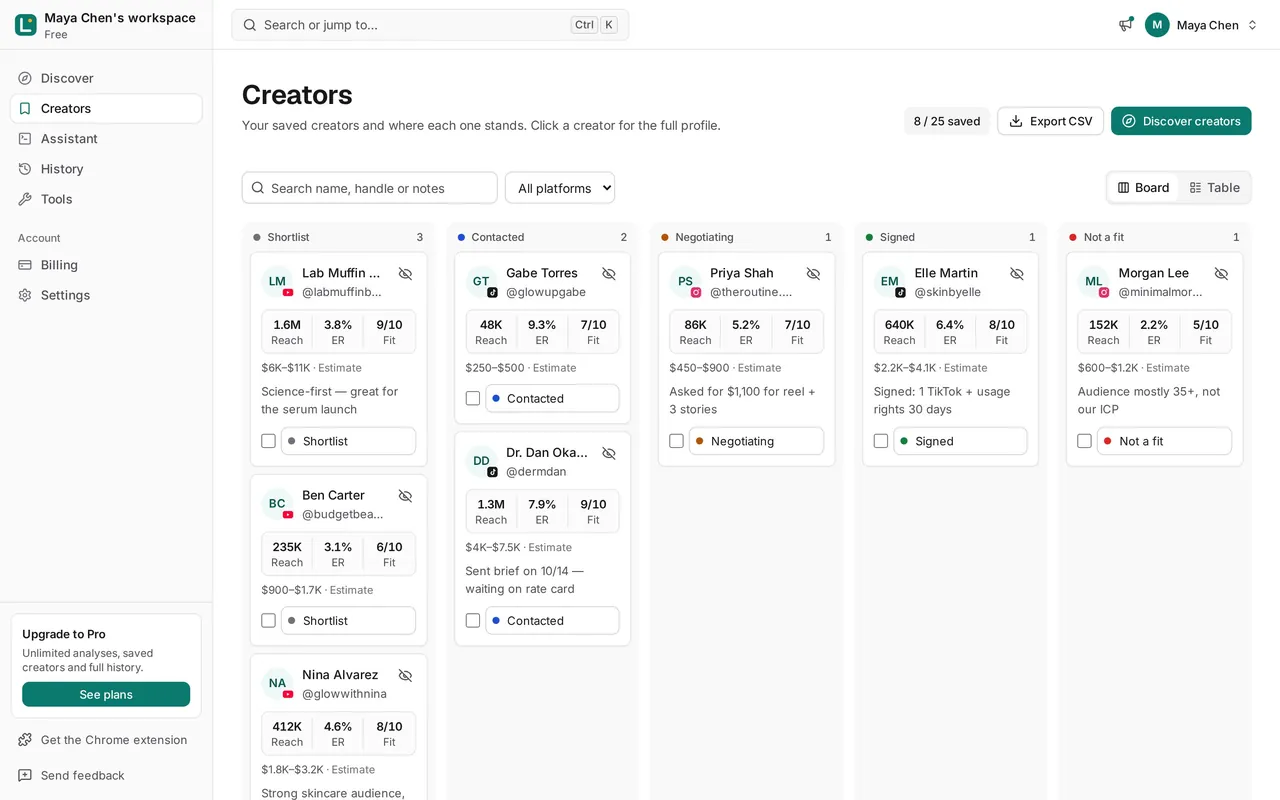Open Ben Carter's Shortlist status dropdown
The width and height of the screenshot is (1280, 800).
348,620
